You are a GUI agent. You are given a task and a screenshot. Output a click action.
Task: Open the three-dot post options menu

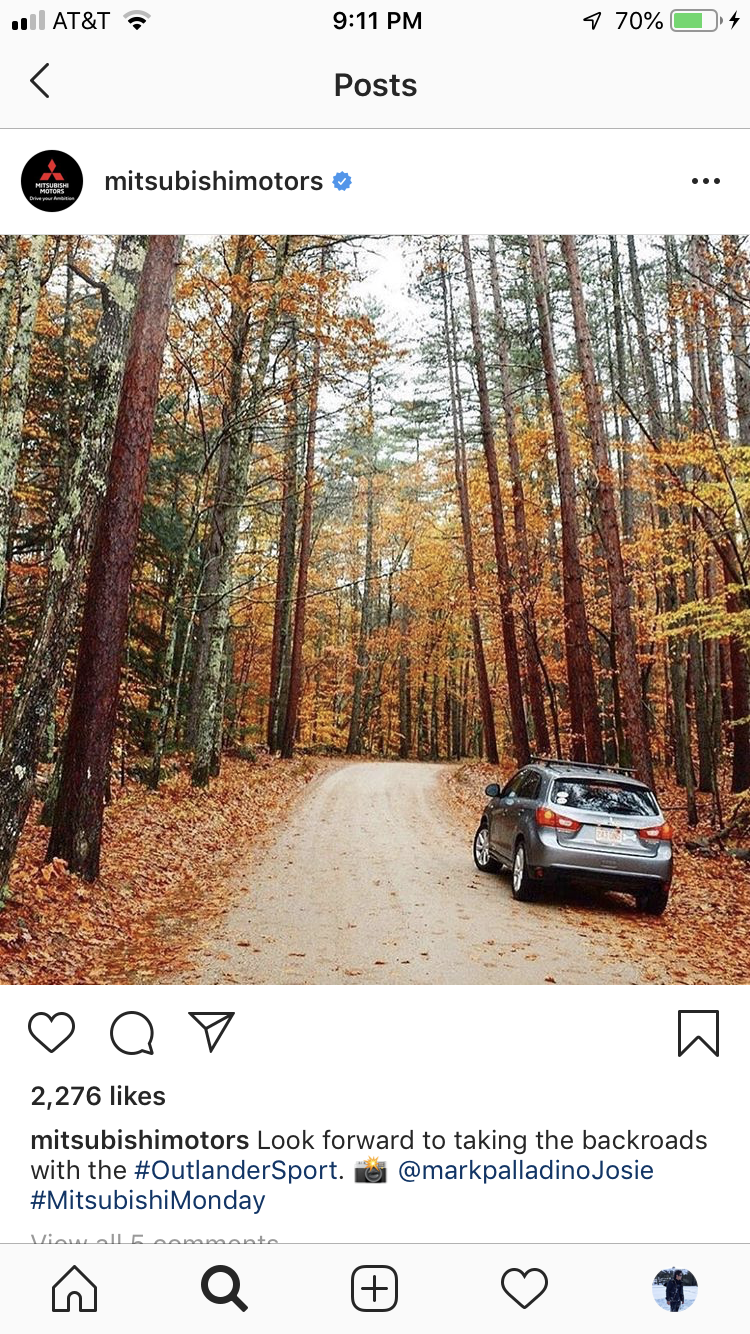706,181
